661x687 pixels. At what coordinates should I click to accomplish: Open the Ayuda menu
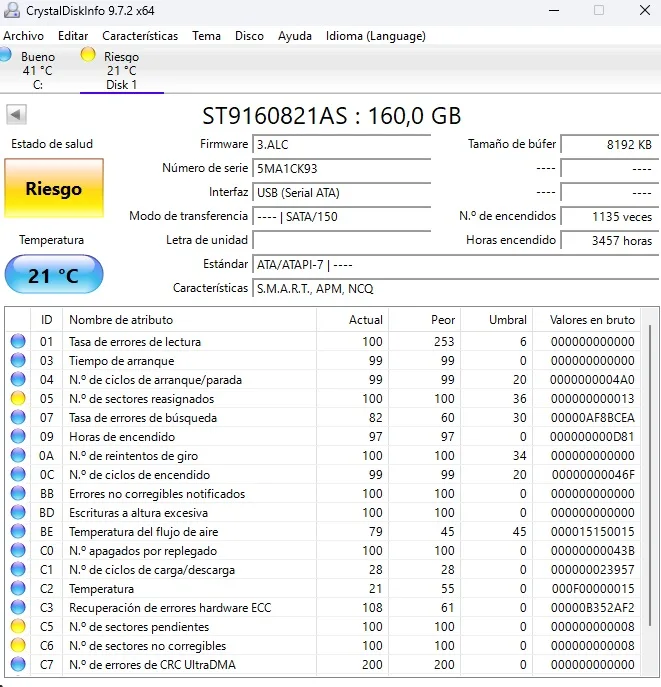[294, 36]
